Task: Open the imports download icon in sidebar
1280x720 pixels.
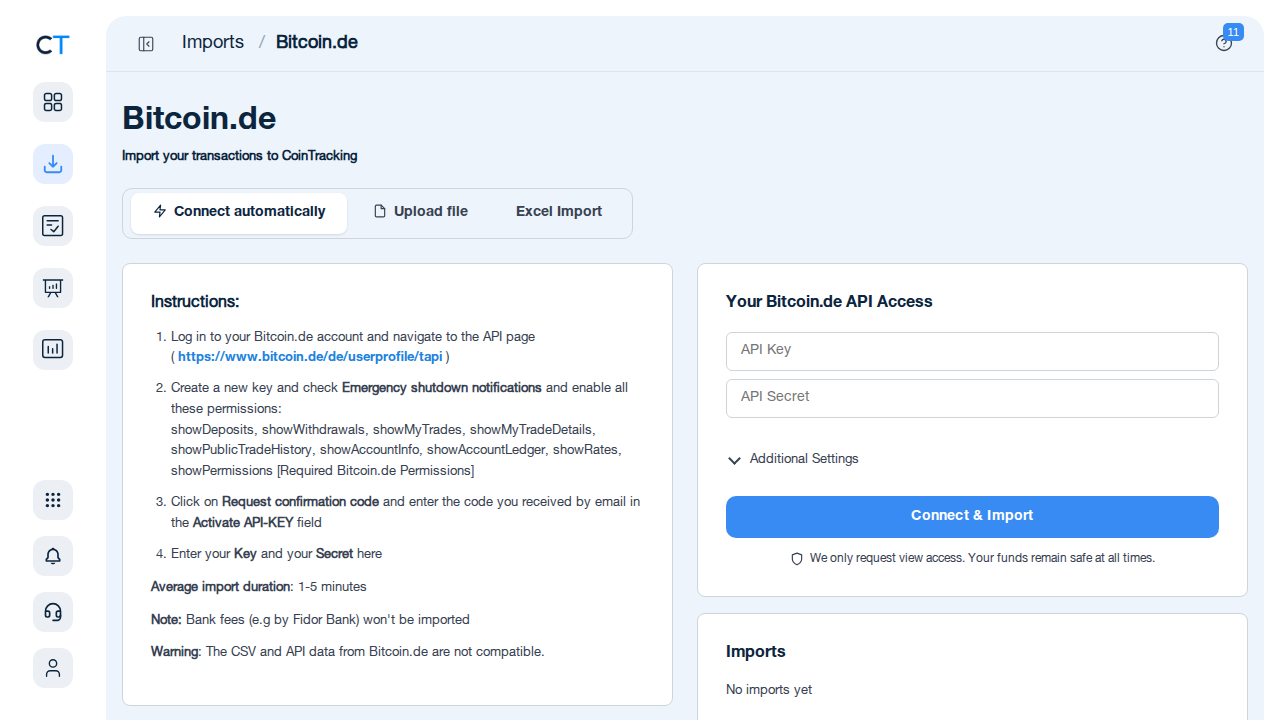Action: pos(53,164)
